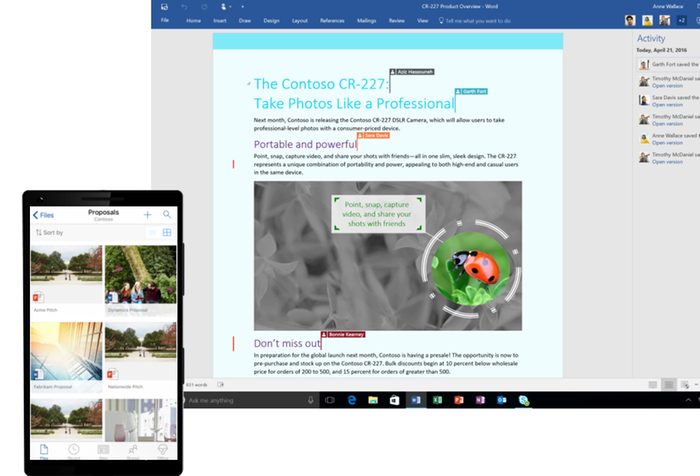Undo the last action in Word
The width and height of the screenshot is (700, 476).
coord(184,7)
